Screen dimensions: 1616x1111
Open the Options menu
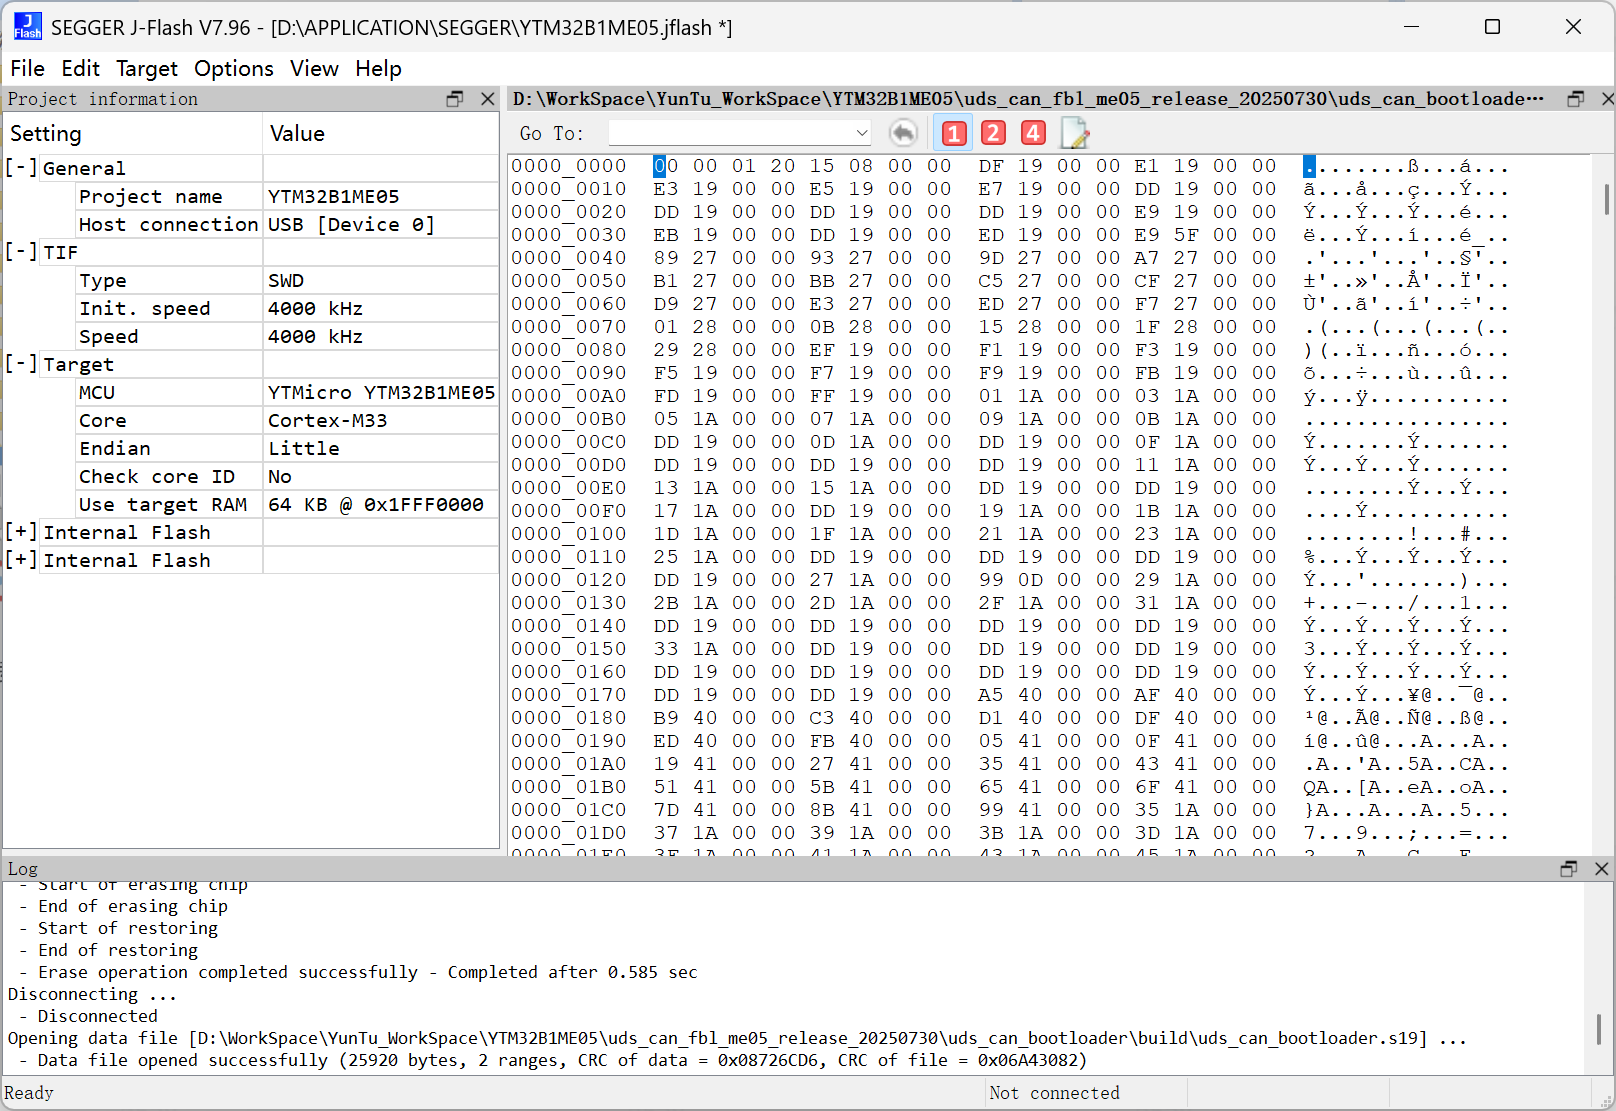click(233, 68)
